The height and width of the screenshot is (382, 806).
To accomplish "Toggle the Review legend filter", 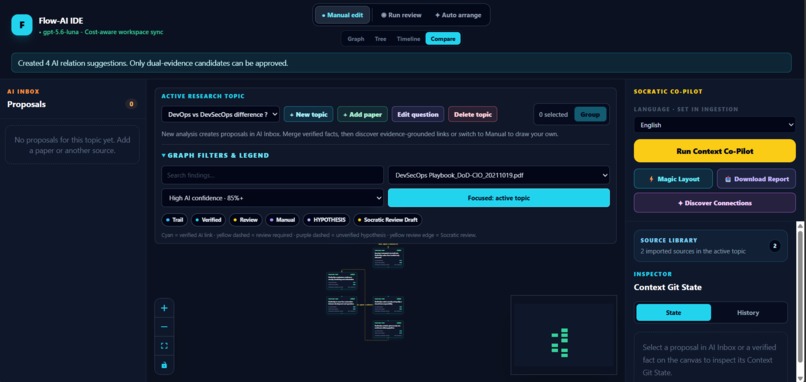I will 246,220.
